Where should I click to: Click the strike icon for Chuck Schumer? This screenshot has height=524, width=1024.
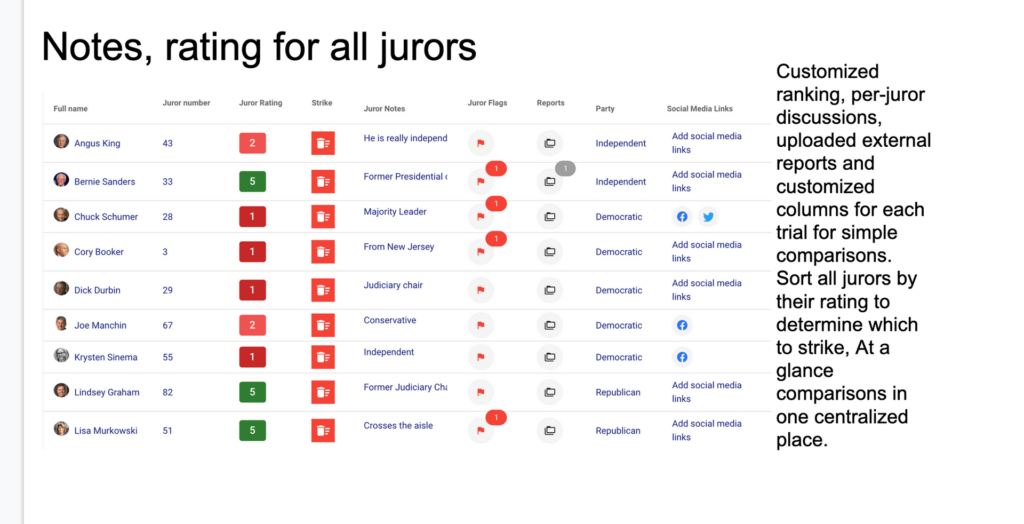[x=323, y=217]
